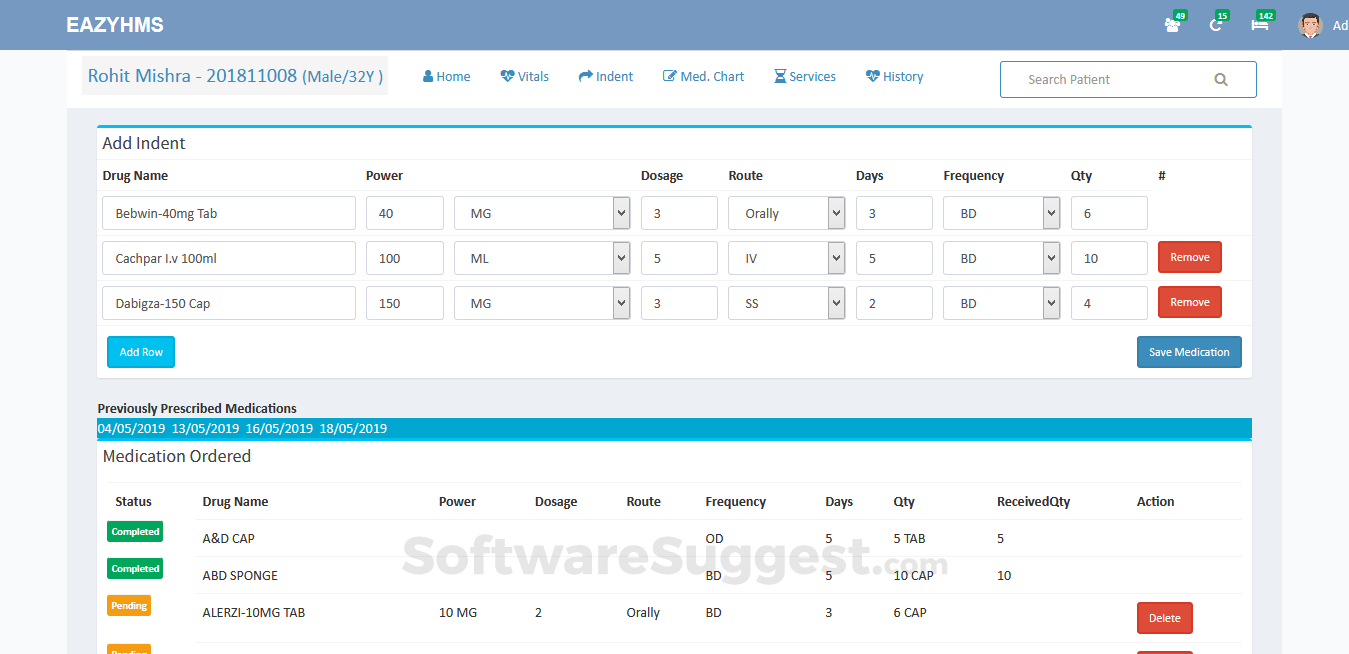Image resolution: width=1349 pixels, height=654 pixels.
Task: Expand the BD frequency dropdown for Dabigza-150 Cap
Action: [x=1001, y=303]
